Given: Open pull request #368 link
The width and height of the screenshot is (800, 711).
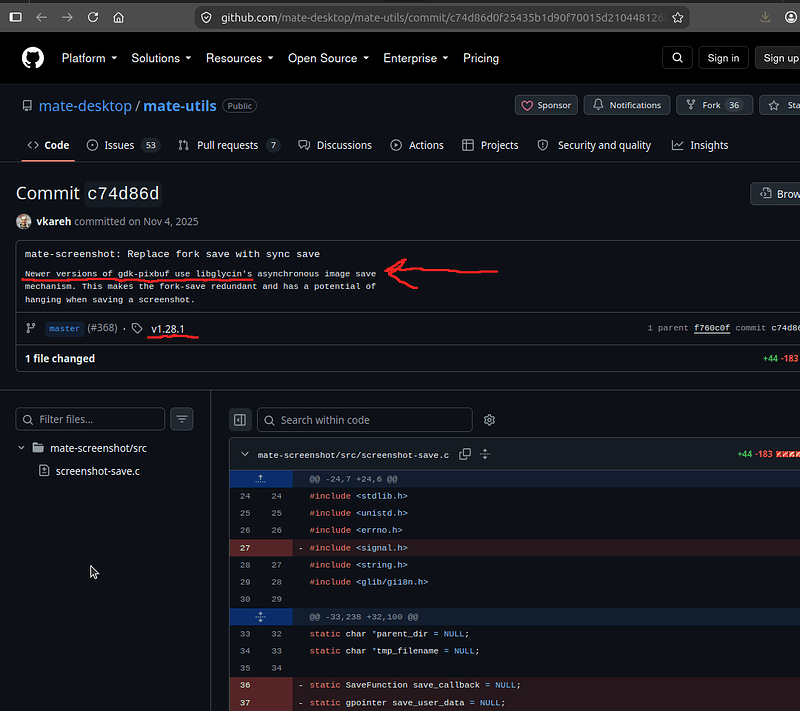Looking at the screenshot, I should 103,328.
